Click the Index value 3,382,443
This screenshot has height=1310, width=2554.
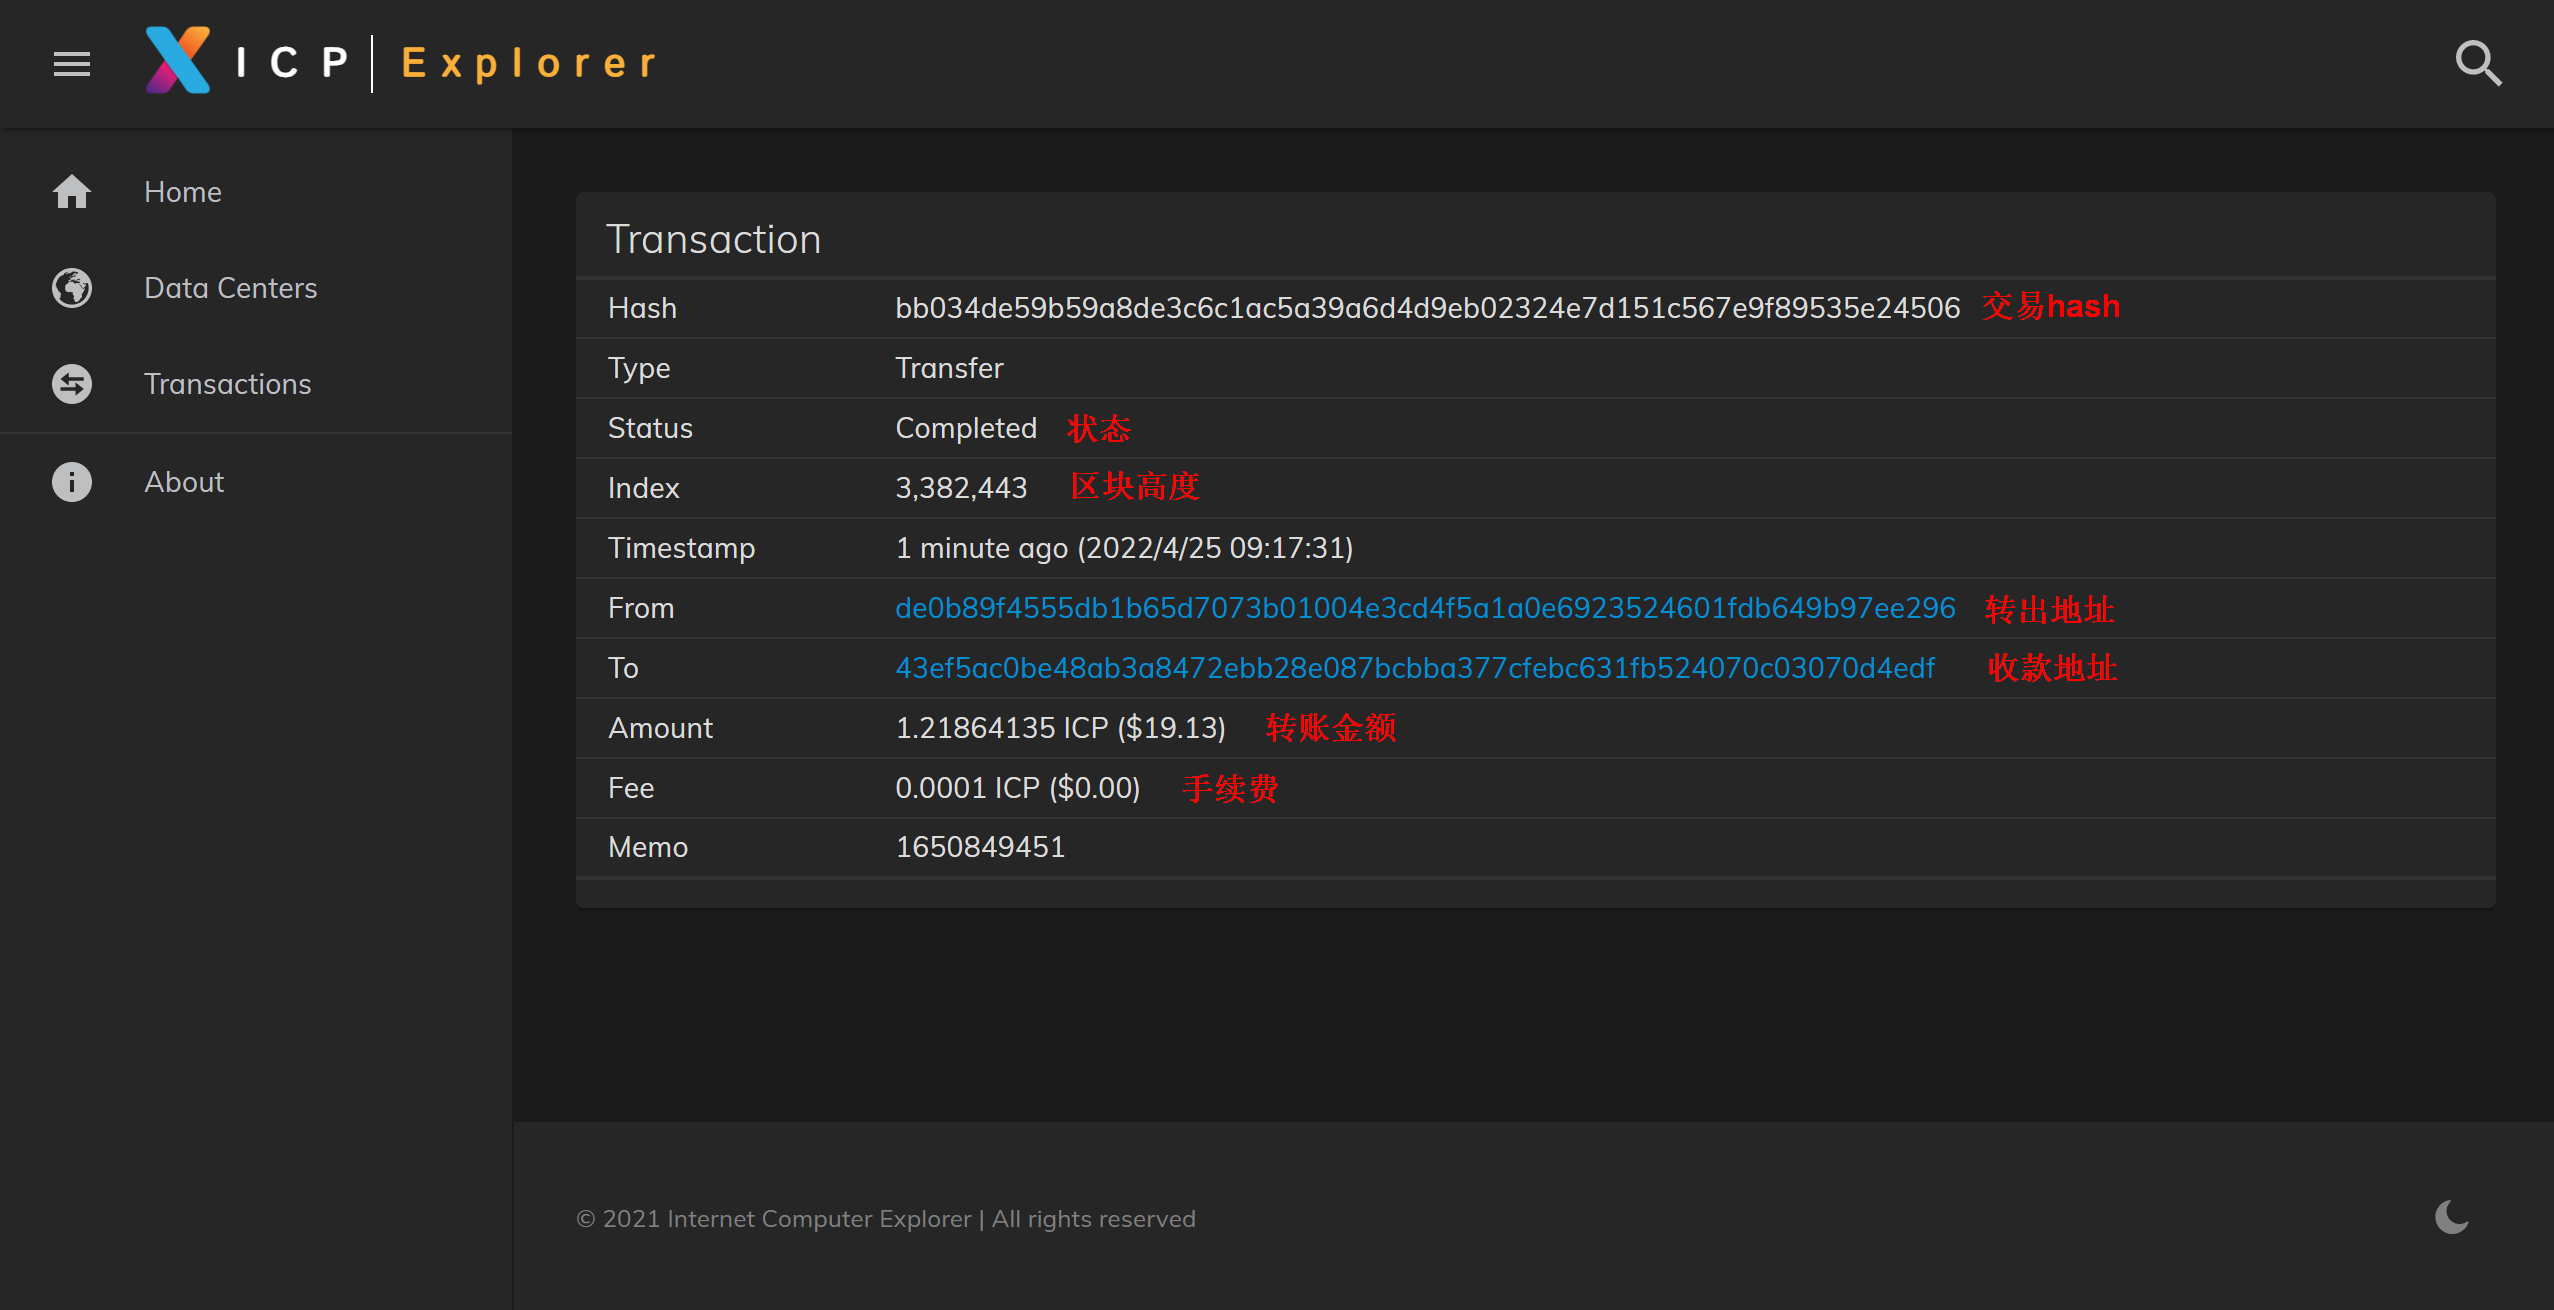pyautogui.click(x=961, y=488)
